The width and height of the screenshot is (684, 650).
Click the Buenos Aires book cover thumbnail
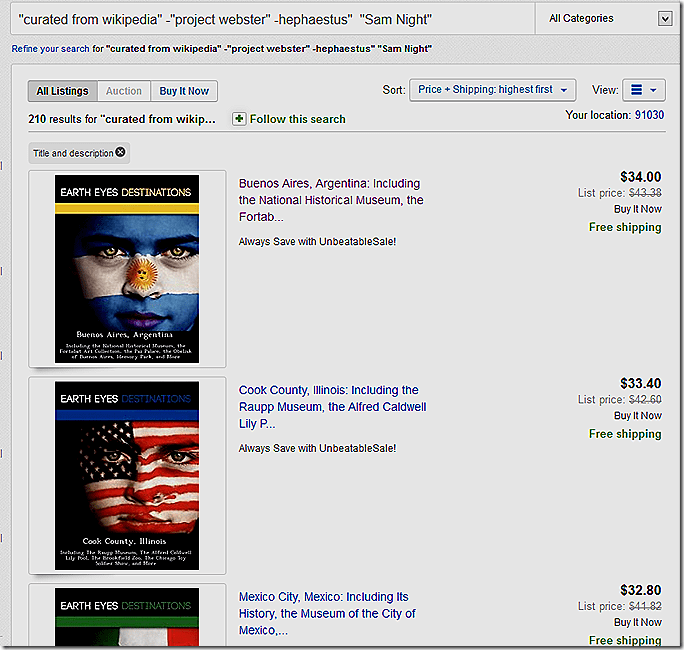pos(127,269)
